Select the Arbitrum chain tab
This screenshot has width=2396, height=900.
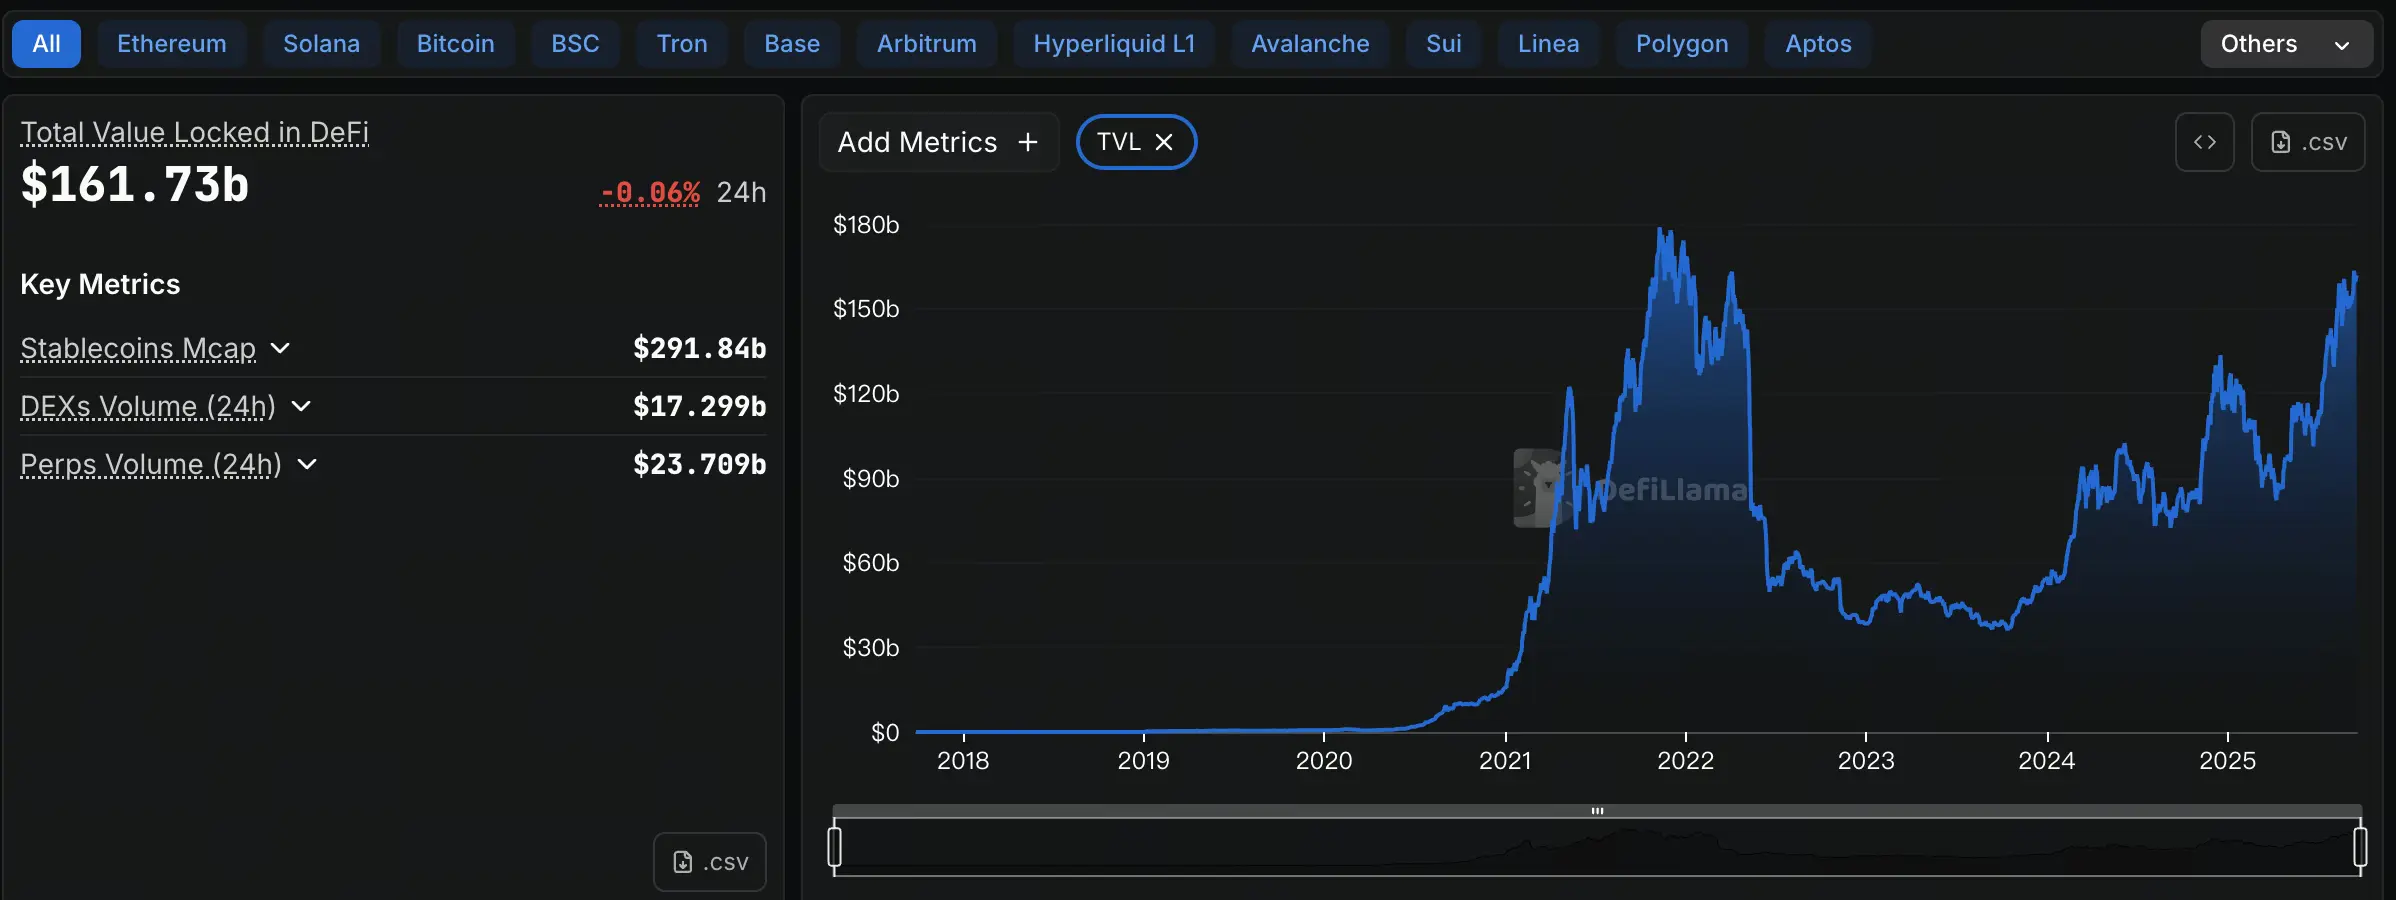tap(927, 44)
